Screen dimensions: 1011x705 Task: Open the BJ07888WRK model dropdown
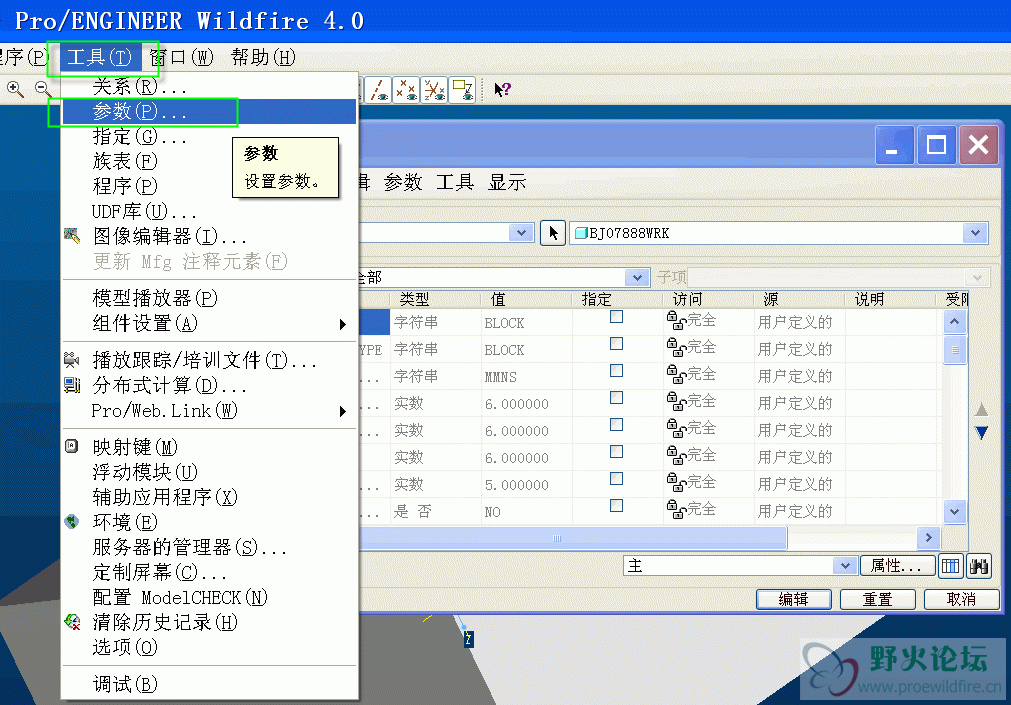pyautogui.click(x=975, y=233)
